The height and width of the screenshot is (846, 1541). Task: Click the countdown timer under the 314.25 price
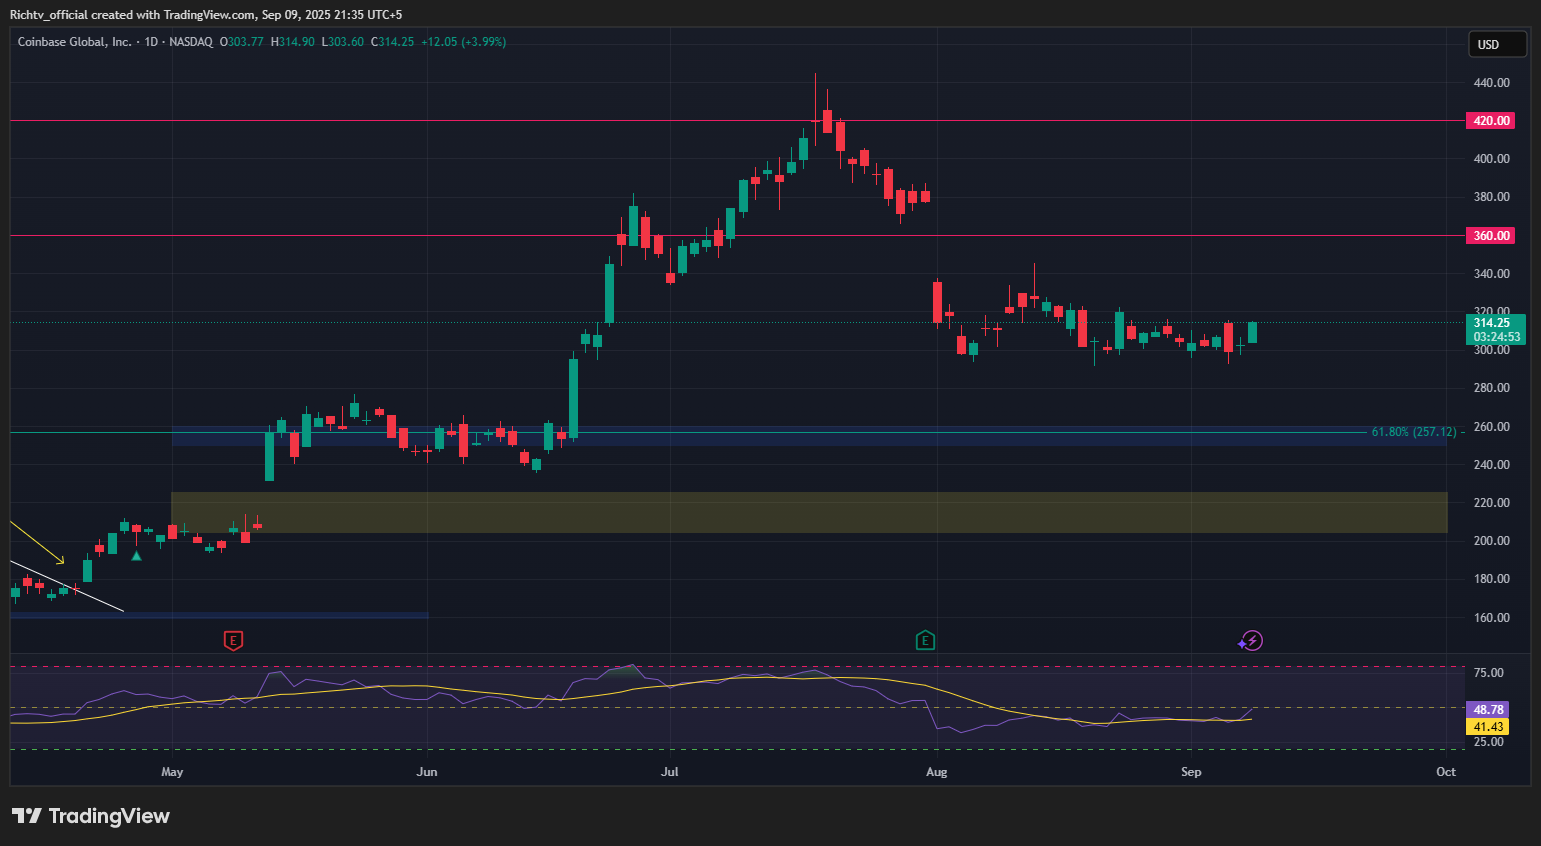(1496, 337)
